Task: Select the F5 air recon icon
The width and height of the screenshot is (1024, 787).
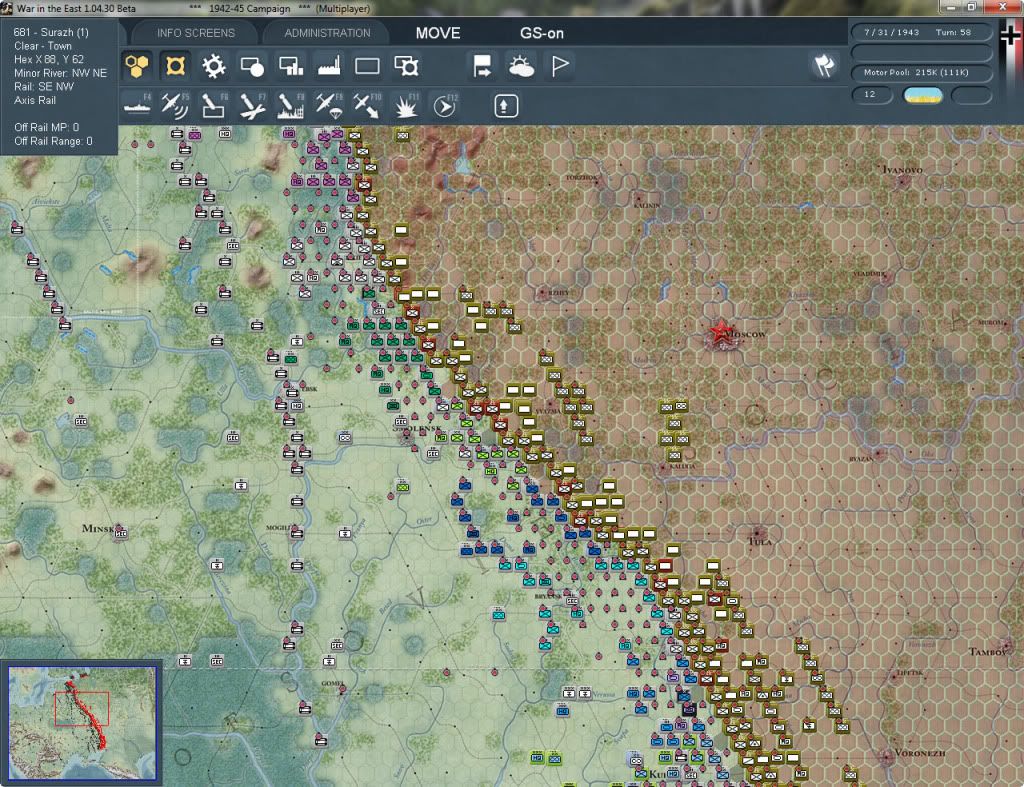Action: pos(175,106)
